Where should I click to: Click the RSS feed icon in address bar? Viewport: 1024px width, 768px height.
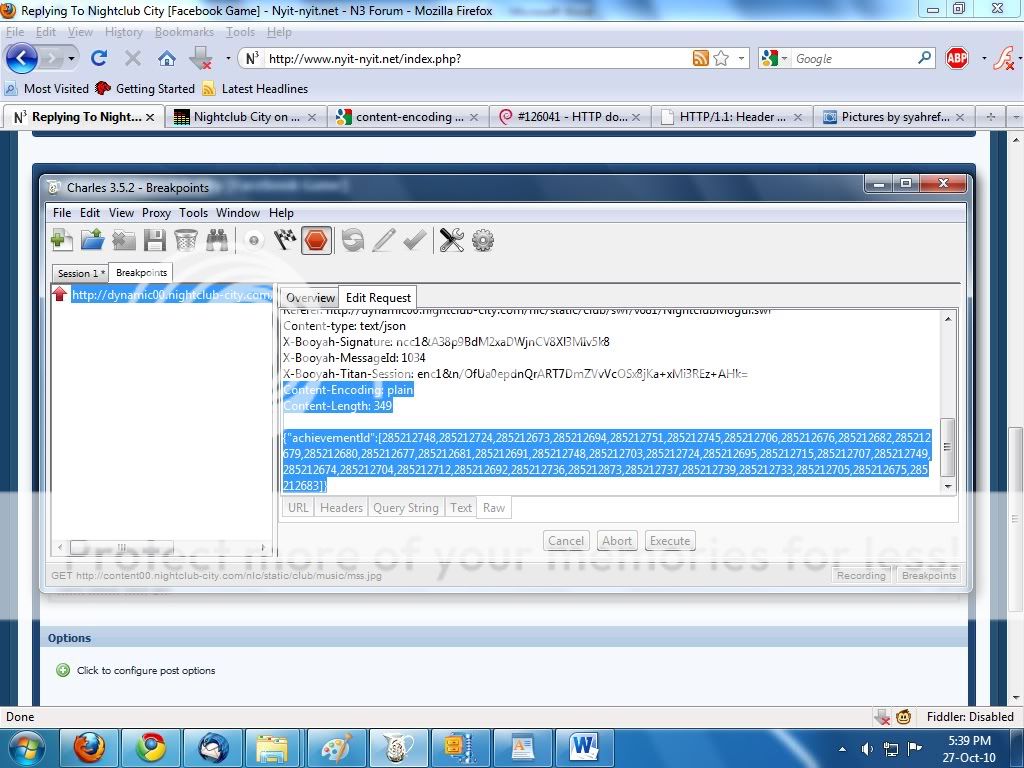point(701,59)
